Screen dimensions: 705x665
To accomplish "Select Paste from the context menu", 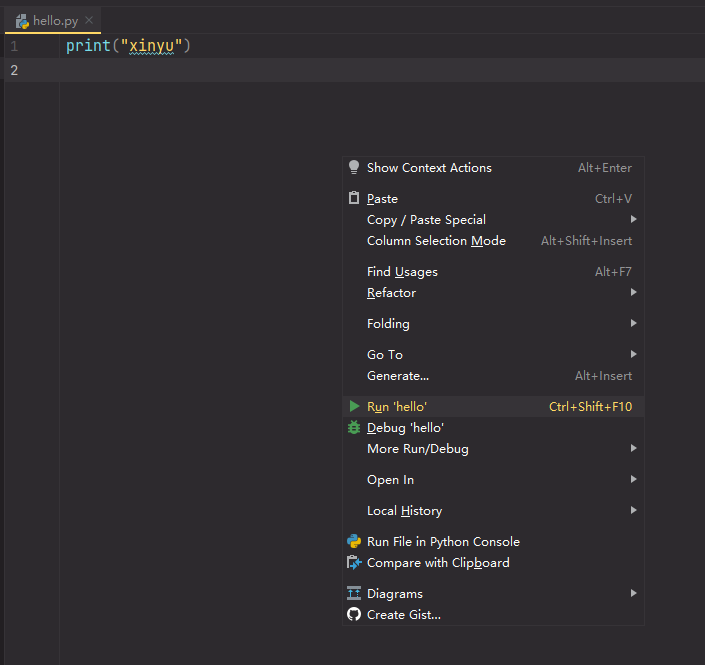I will (494, 199).
